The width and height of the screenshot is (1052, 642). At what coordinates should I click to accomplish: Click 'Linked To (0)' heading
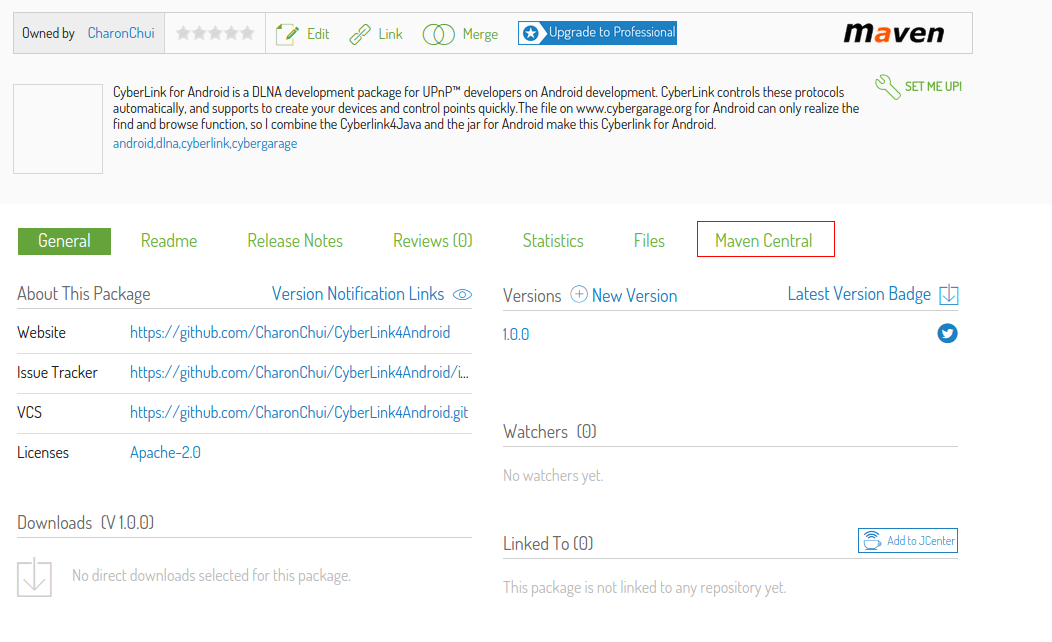click(548, 543)
